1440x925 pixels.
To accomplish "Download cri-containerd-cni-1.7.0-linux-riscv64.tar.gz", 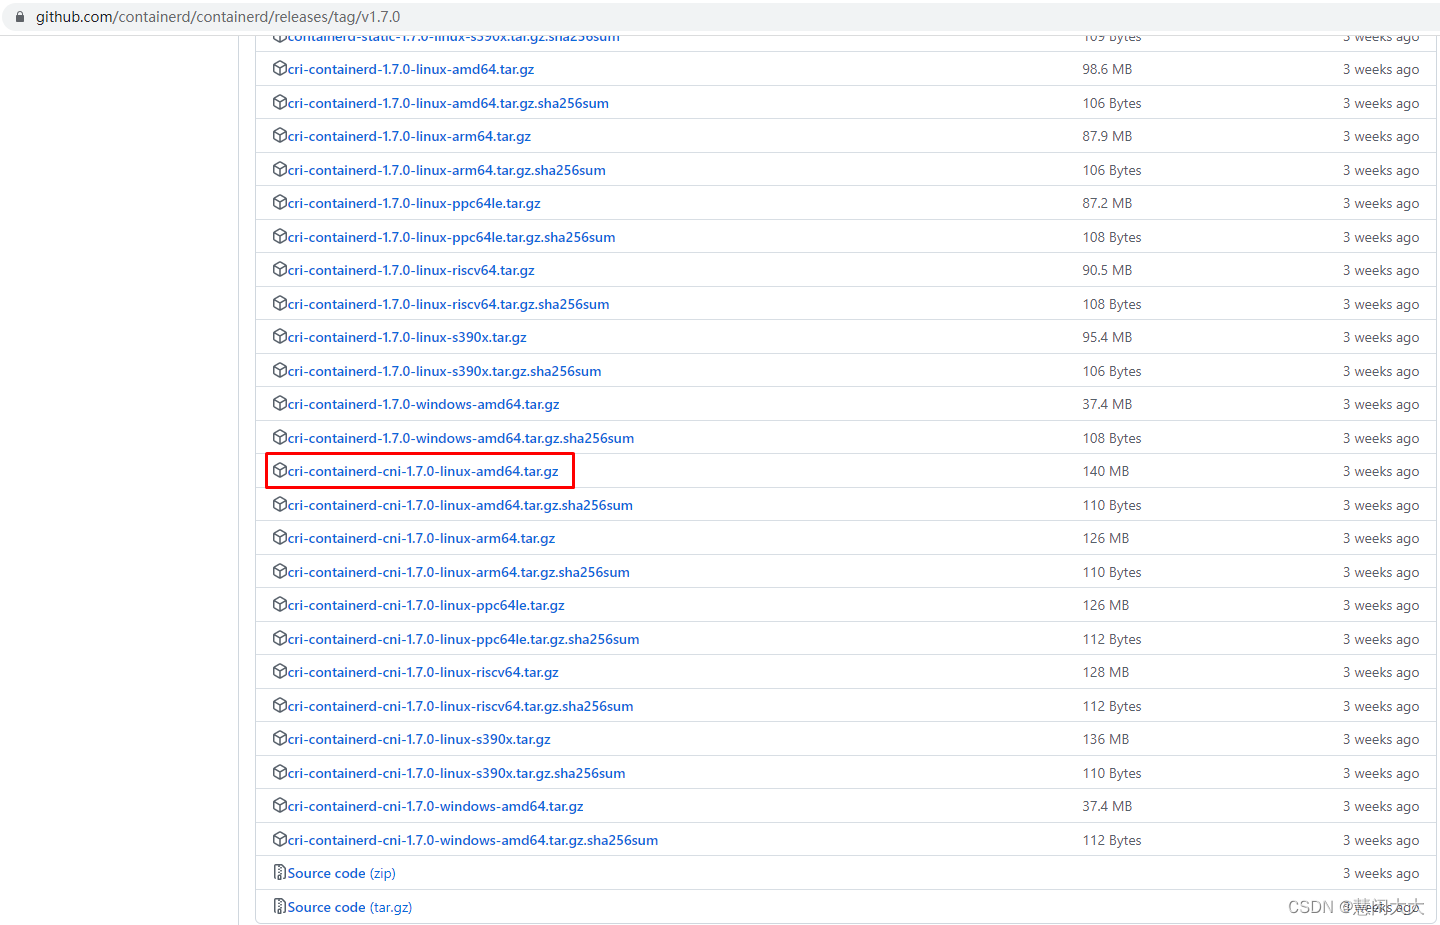I will tap(423, 672).
